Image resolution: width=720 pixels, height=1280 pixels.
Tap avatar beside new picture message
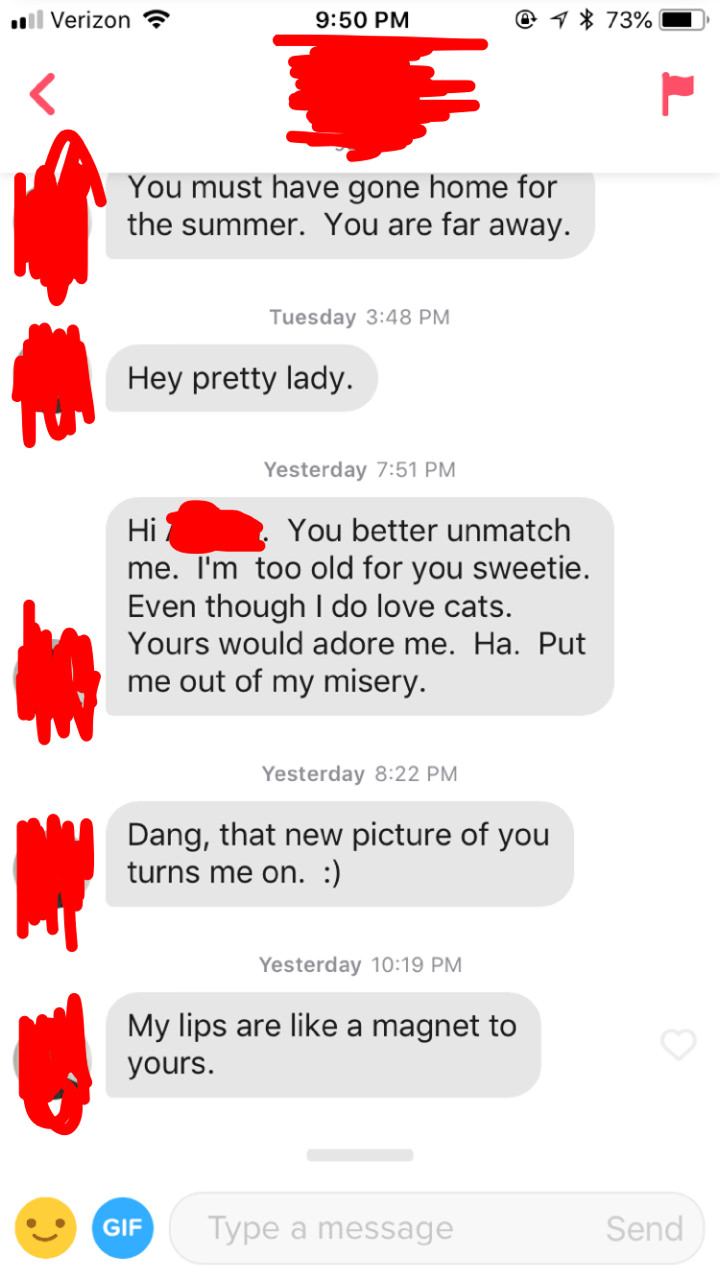point(52,870)
